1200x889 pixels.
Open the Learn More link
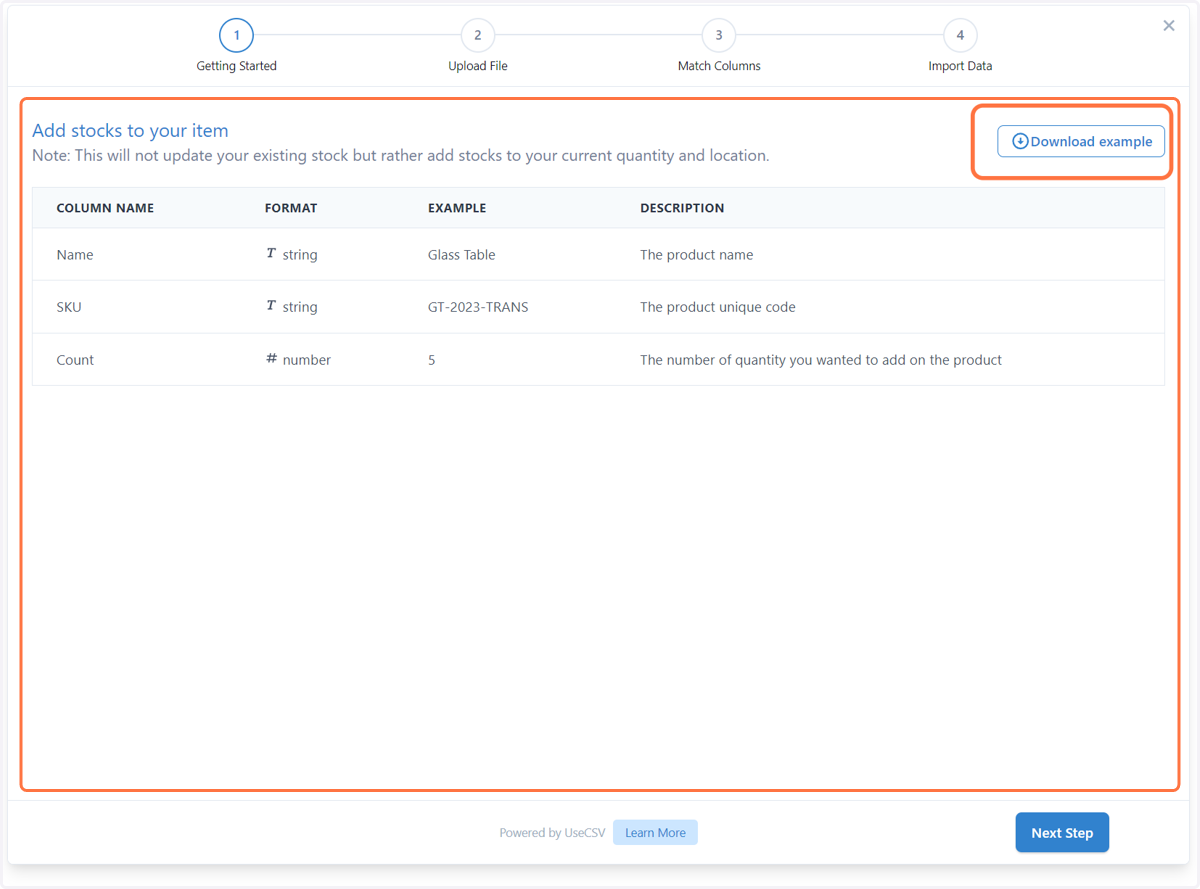(655, 832)
